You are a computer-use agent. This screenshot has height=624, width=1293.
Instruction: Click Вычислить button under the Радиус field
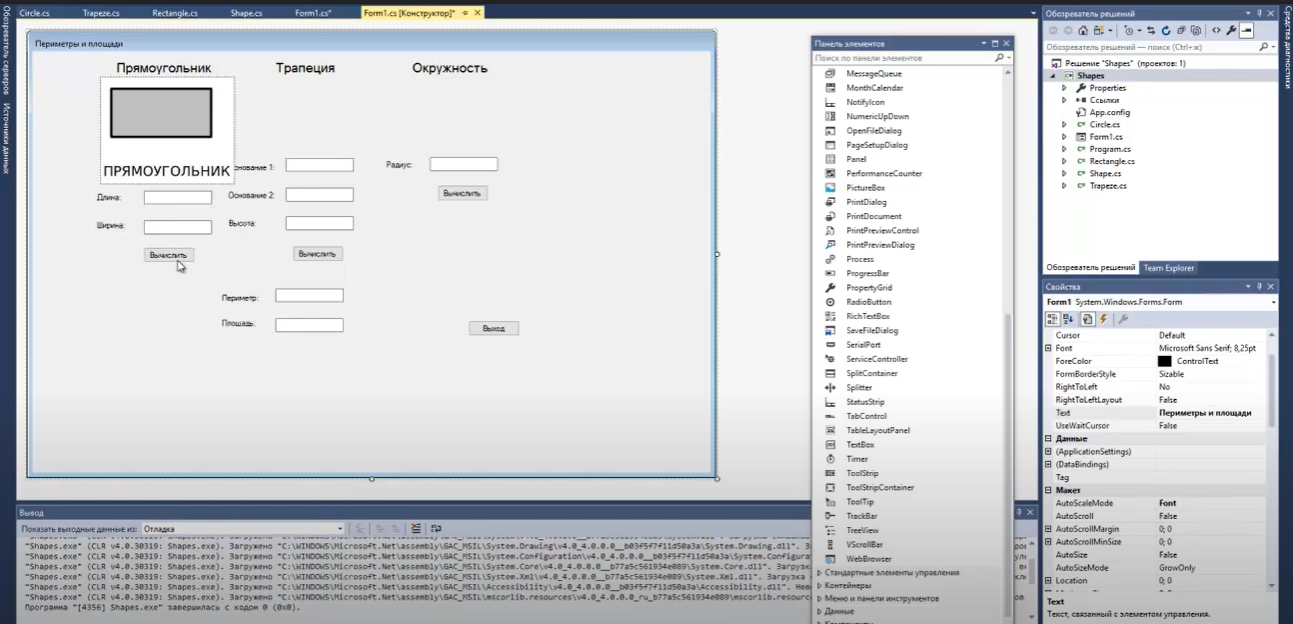click(462, 193)
